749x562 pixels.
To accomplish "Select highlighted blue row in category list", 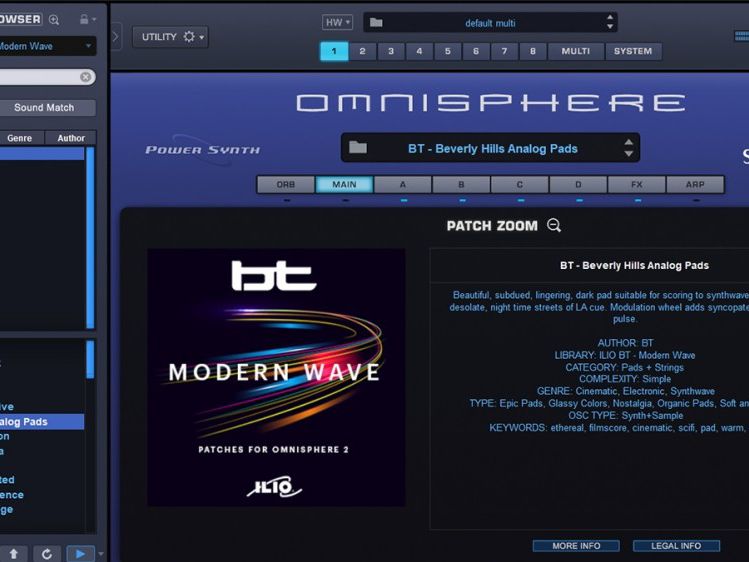I will pos(42,153).
